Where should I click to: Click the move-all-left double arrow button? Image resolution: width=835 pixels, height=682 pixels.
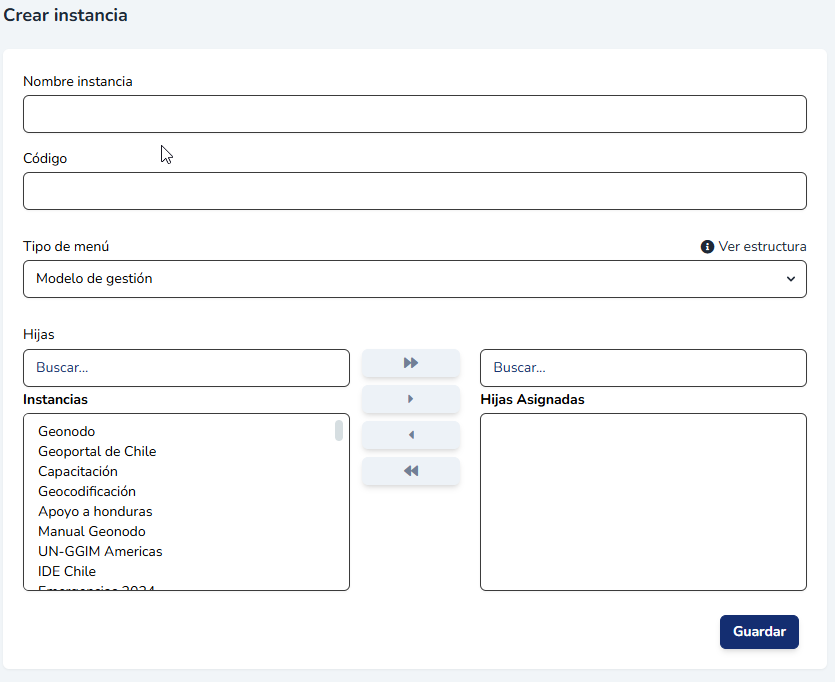click(411, 471)
